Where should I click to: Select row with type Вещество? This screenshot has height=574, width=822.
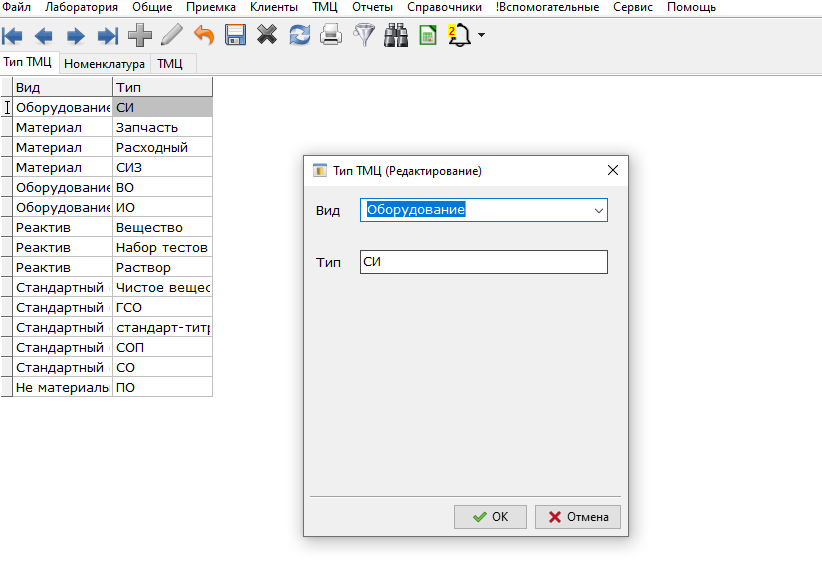pos(106,228)
